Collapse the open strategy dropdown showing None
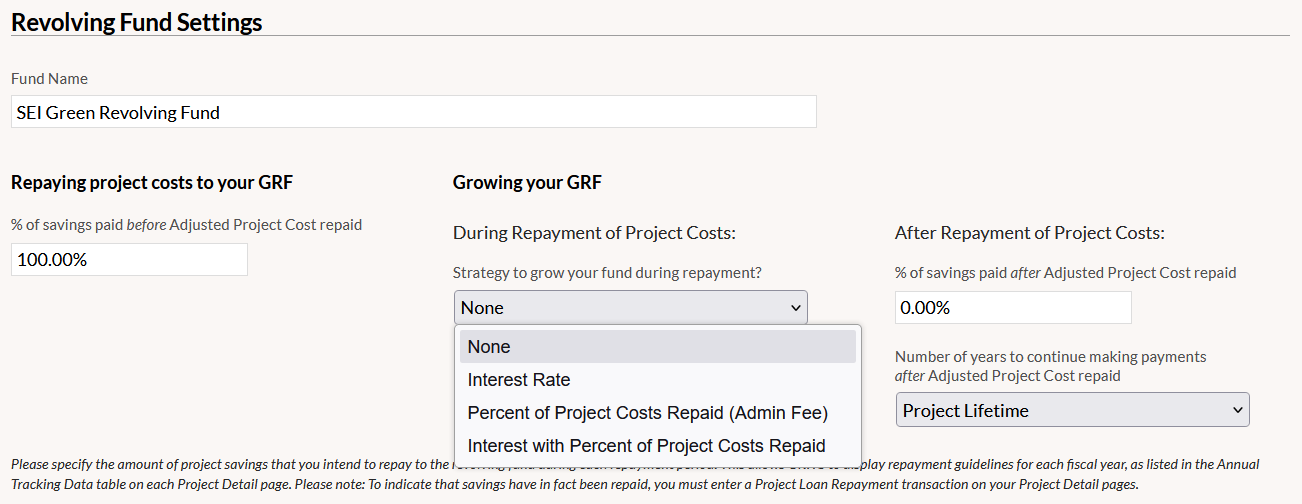Screen dimensions: 1302x504 (630, 308)
